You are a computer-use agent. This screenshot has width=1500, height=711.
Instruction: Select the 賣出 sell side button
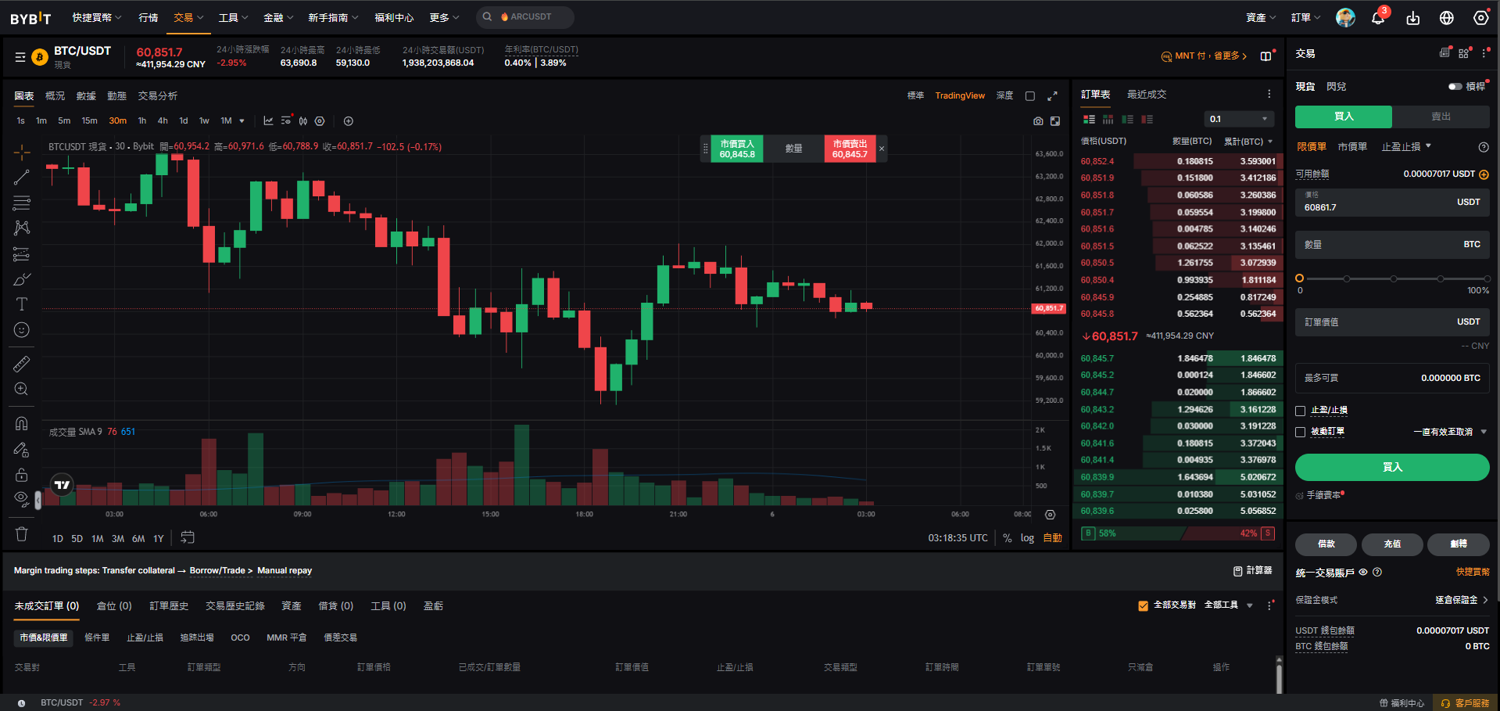pyautogui.click(x=1441, y=117)
